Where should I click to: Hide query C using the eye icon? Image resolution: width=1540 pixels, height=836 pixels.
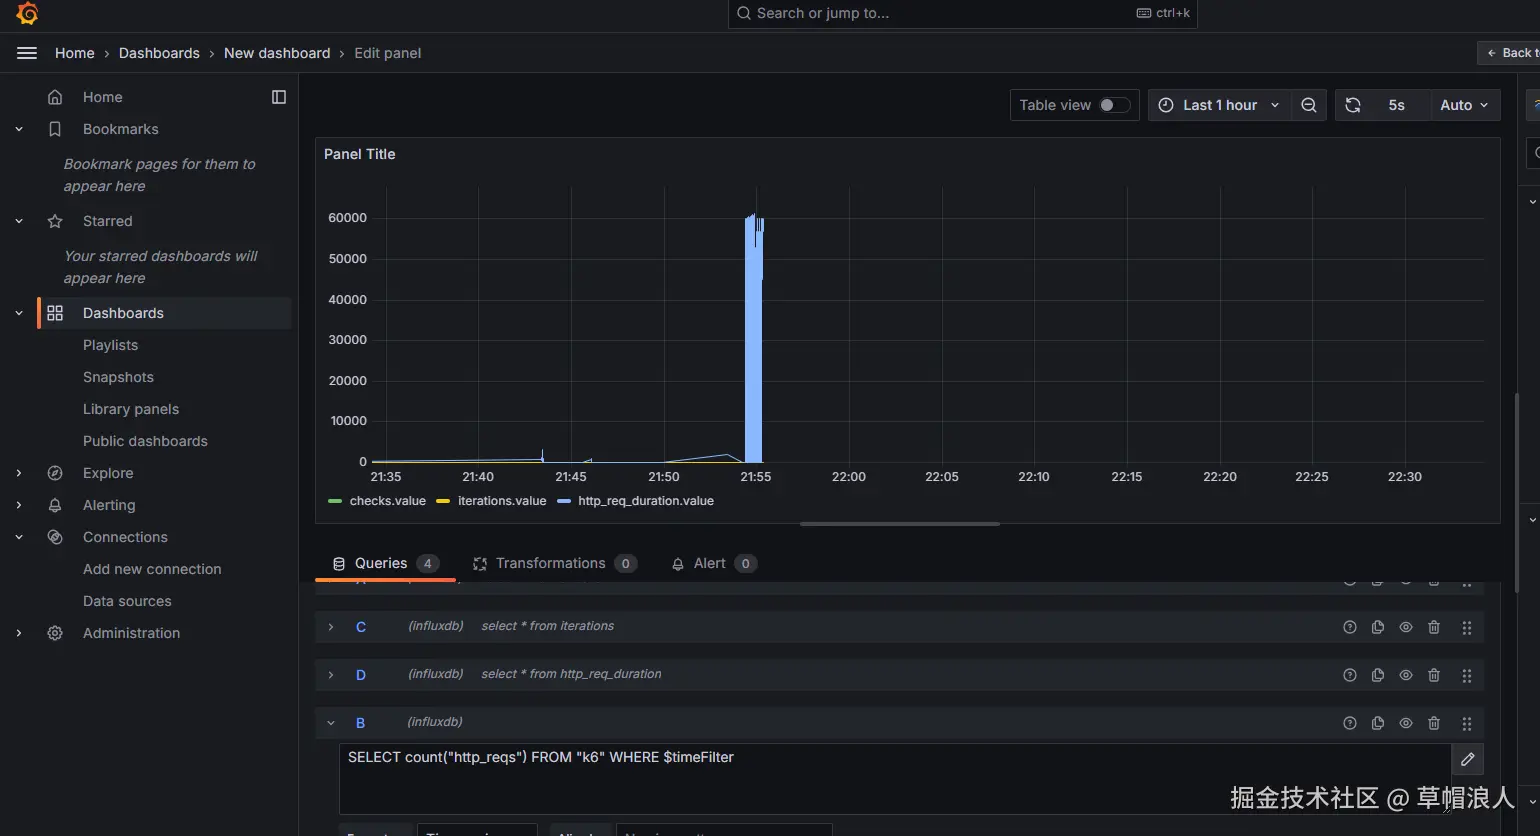(1406, 627)
